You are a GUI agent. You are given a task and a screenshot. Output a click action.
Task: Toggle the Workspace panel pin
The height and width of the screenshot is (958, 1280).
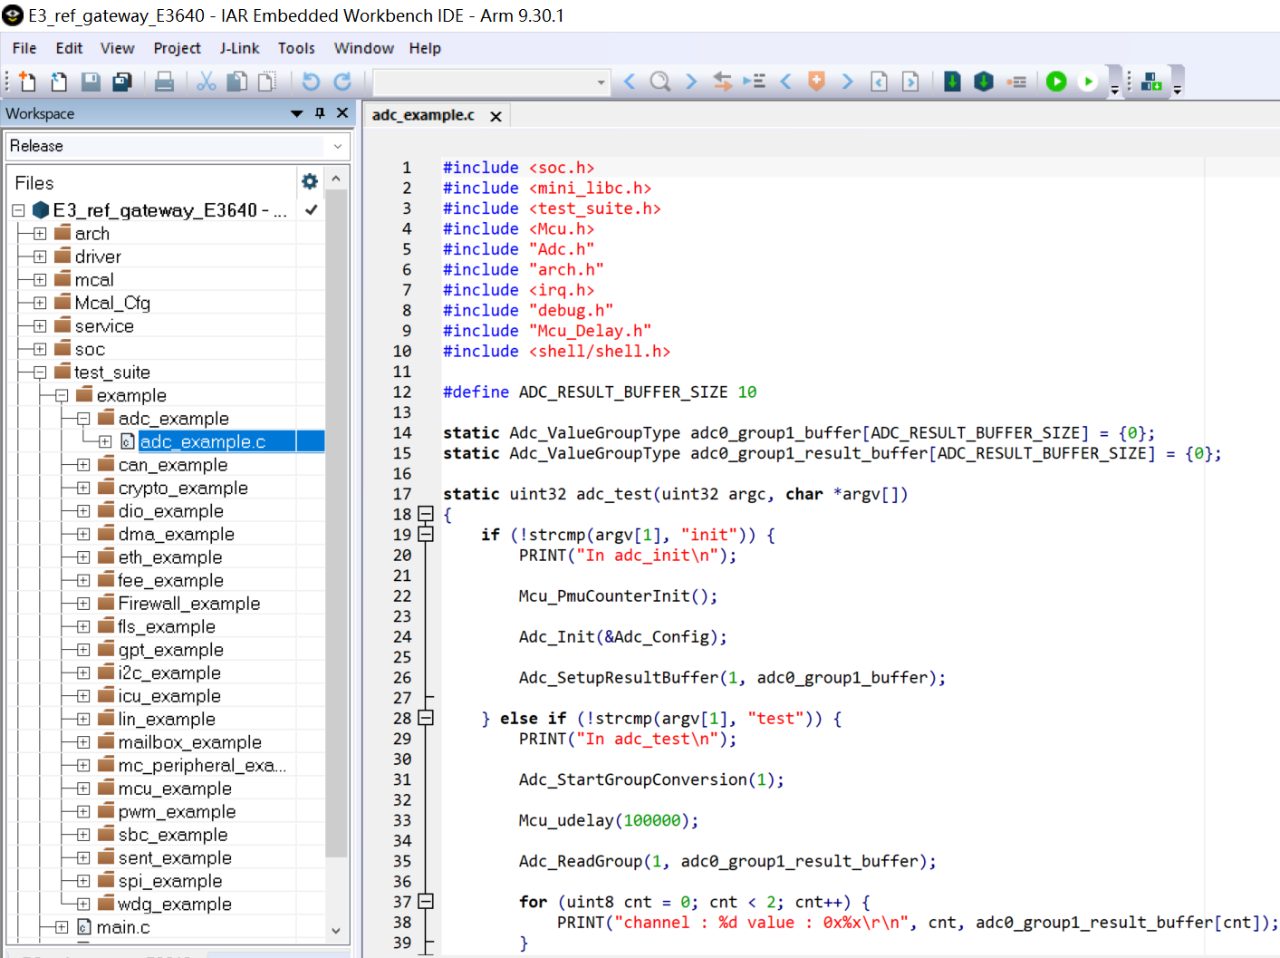(320, 114)
